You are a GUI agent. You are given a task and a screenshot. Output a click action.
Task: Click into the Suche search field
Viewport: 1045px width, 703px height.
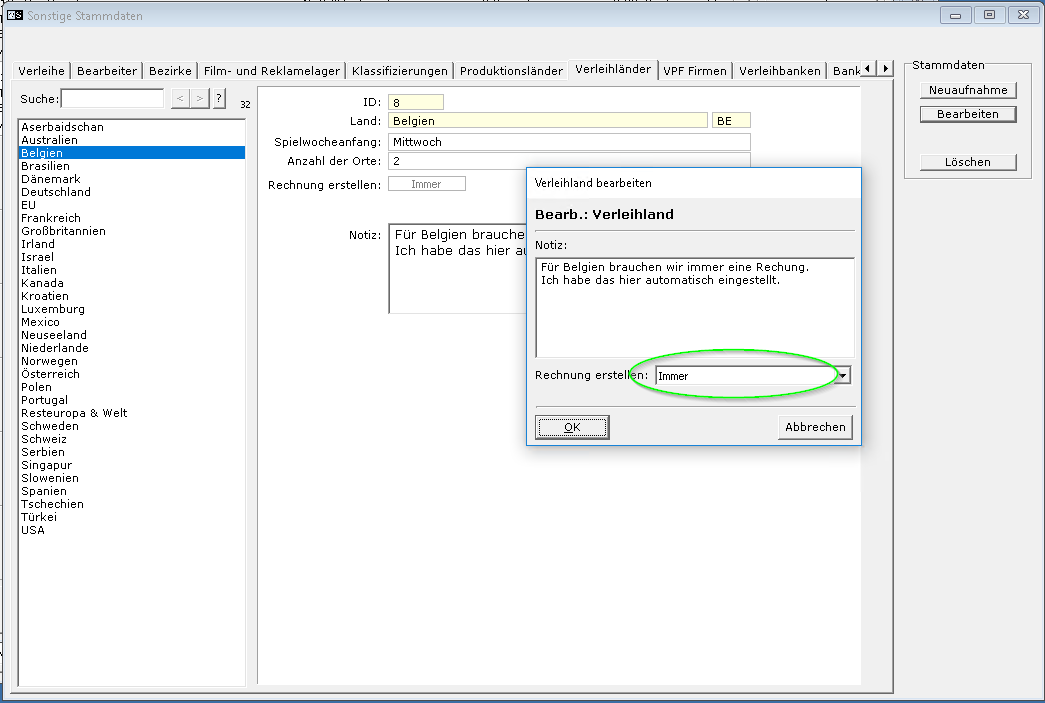click(x=112, y=98)
